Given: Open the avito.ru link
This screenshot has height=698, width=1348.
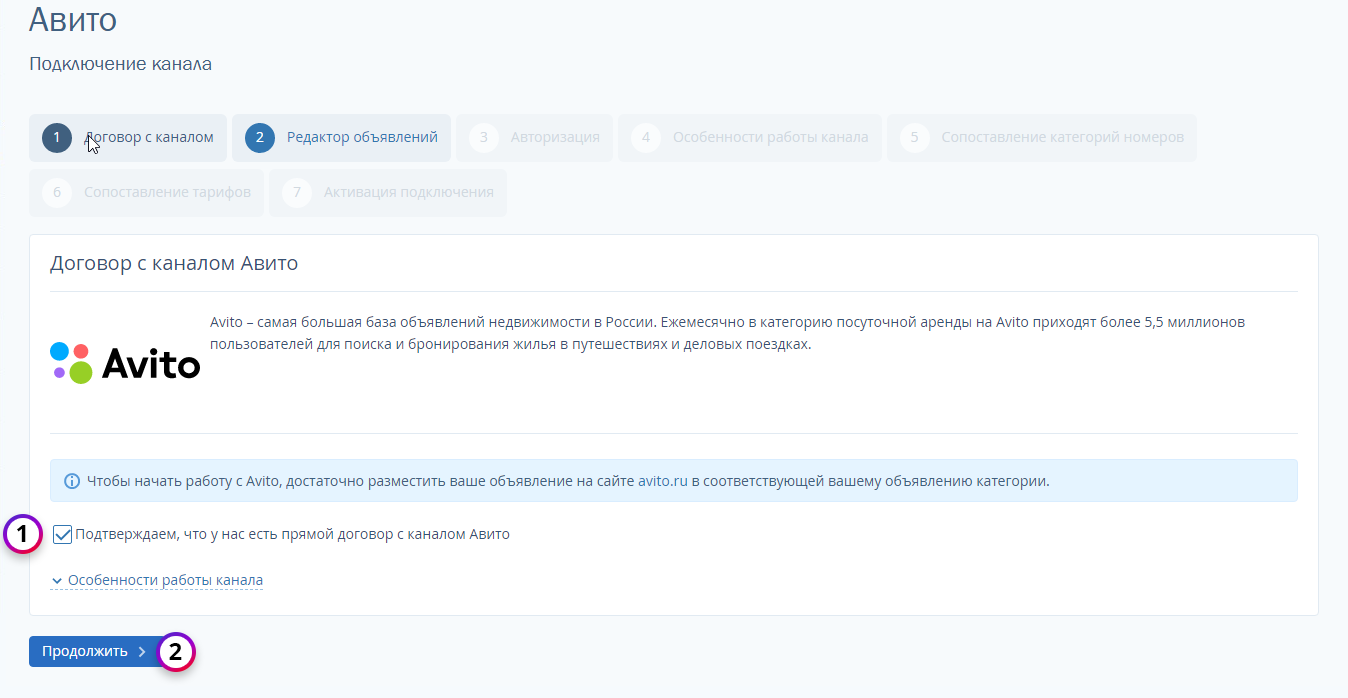Looking at the screenshot, I should (x=662, y=481).
